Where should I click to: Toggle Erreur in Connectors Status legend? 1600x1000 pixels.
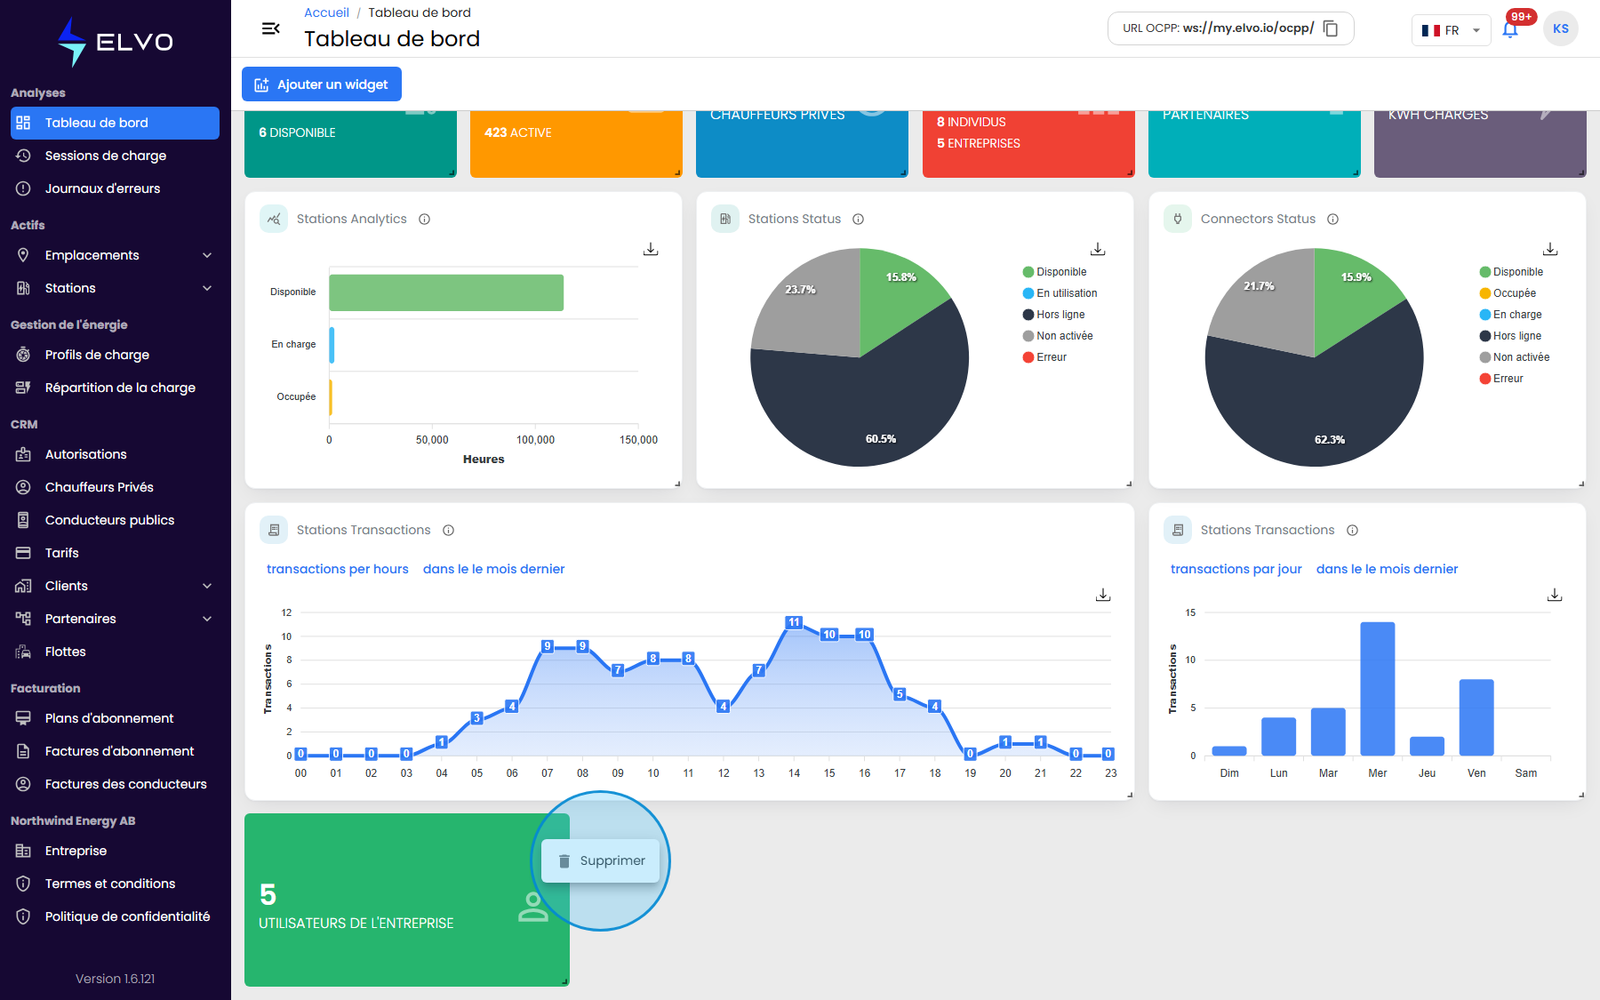pos(1502,379)
